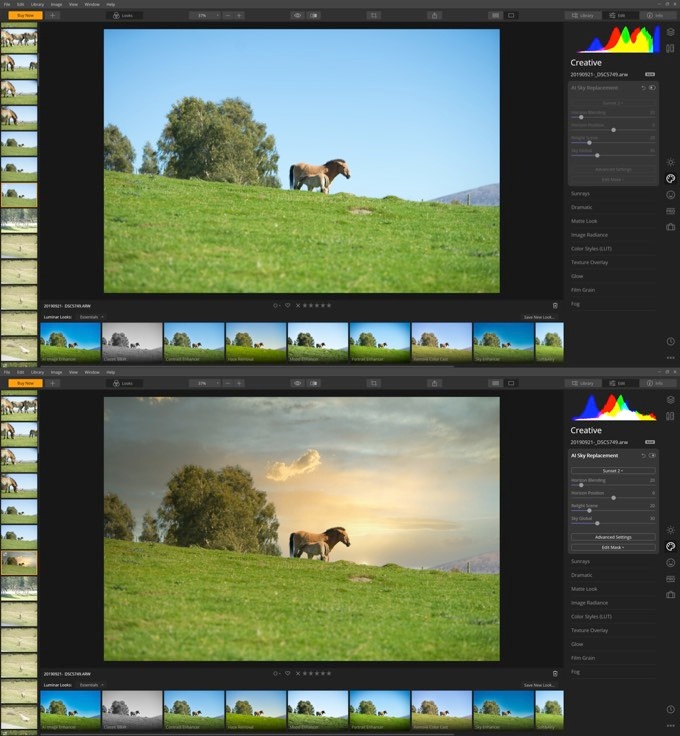Click Looks button in bottom toolbar
The width and height of the screenshot is (680, 736).
(x=123, y=383)
